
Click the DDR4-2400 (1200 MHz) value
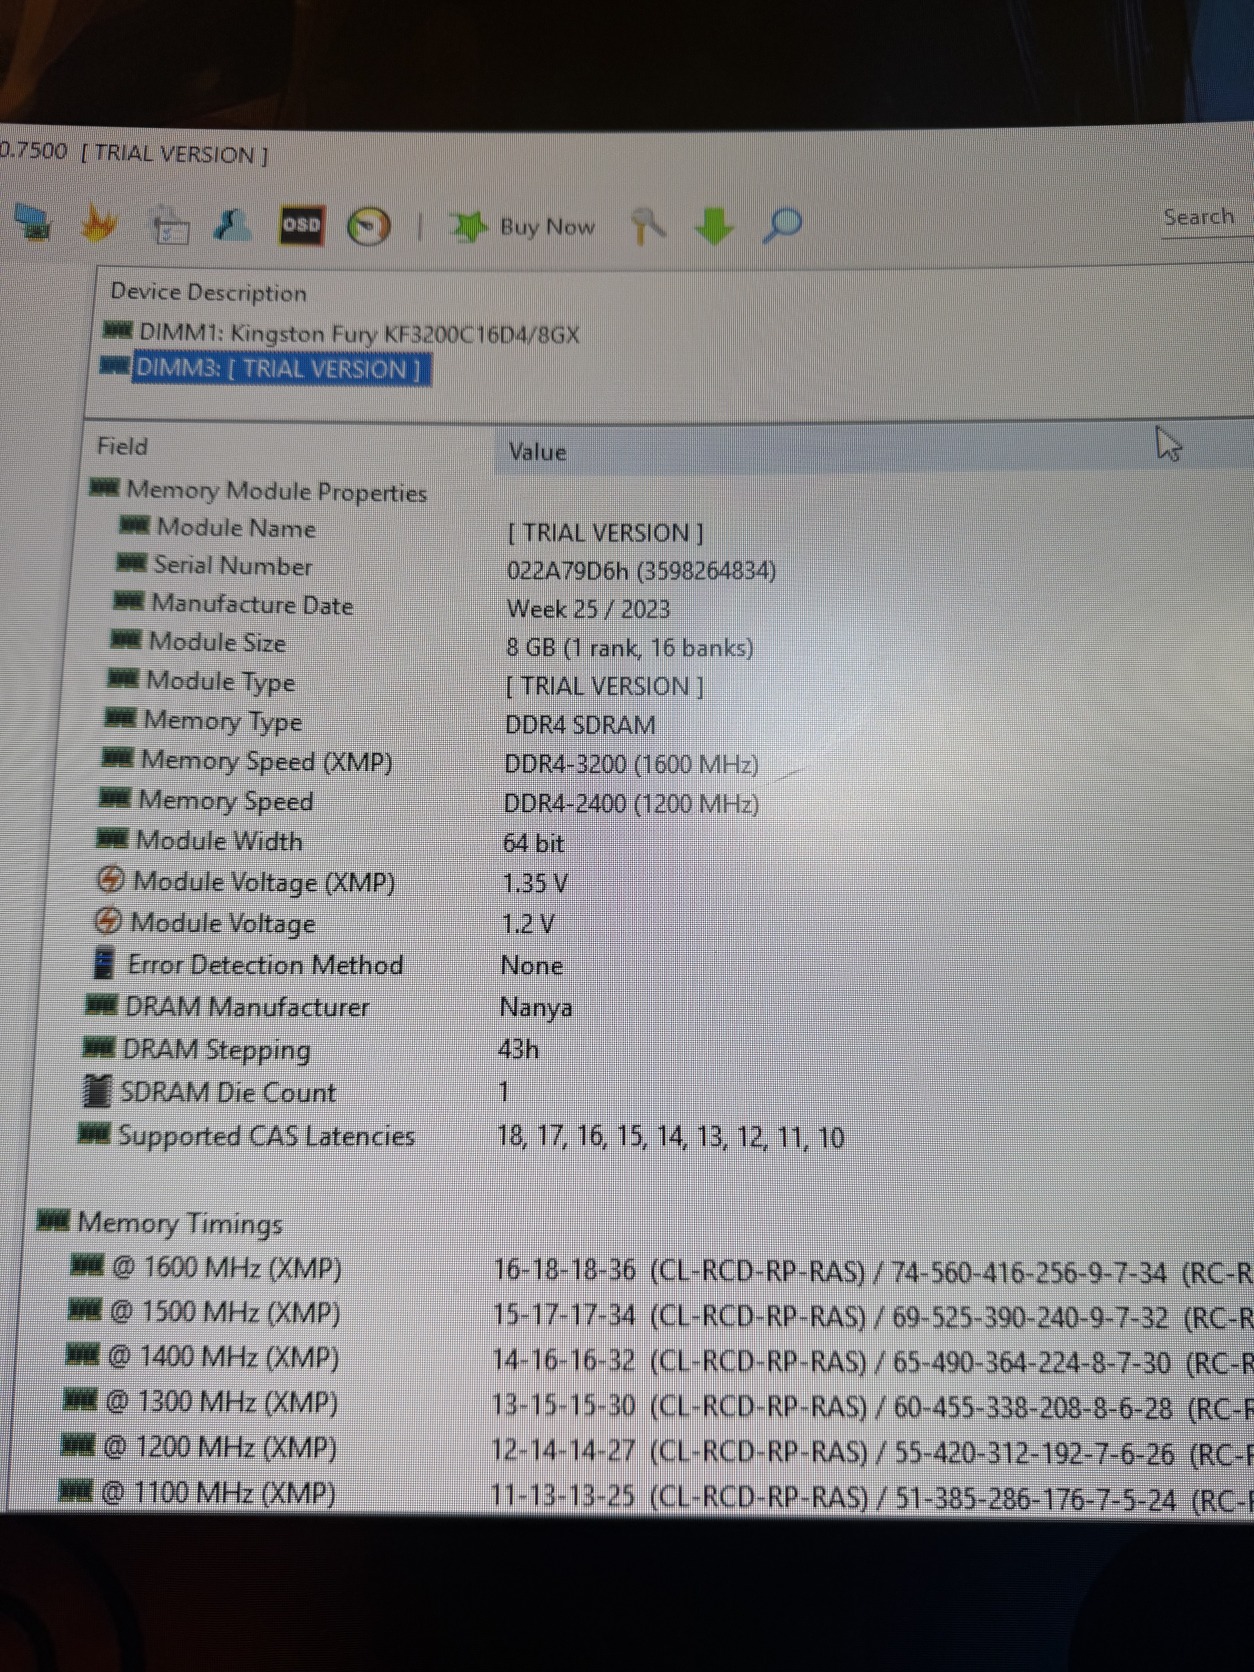(x=631, y=804)
